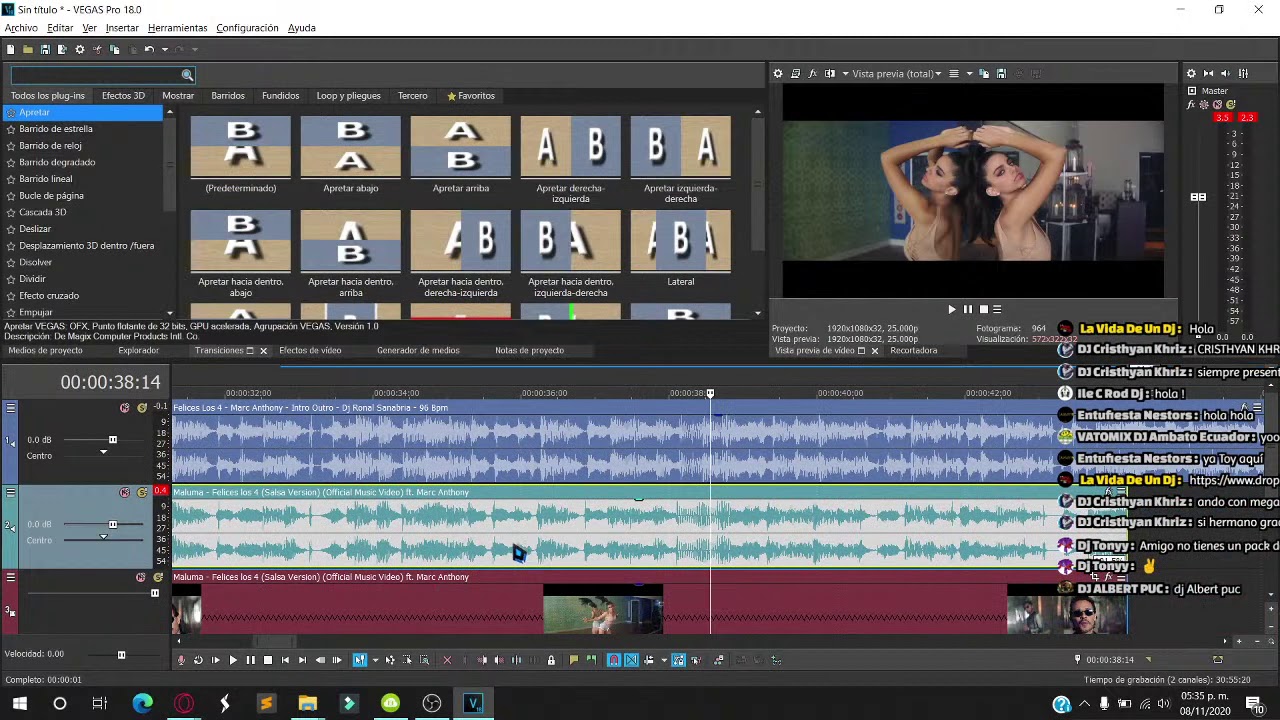Screen dimensions: 1280x720
Task: Open track 2 hamburger menu
Action: (x=11, y=492)
